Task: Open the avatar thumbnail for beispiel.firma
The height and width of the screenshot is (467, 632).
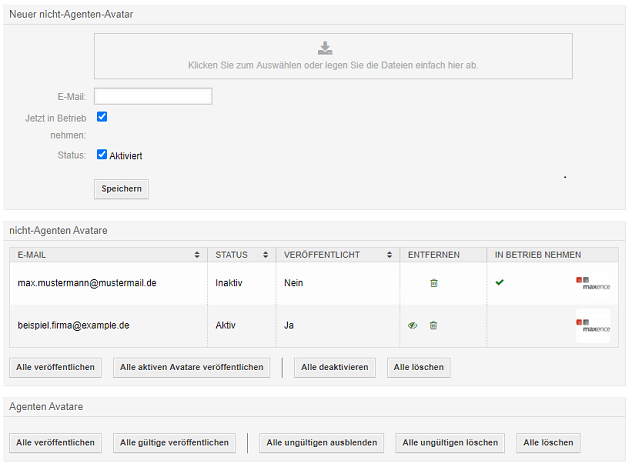Action: click(593, 325)
